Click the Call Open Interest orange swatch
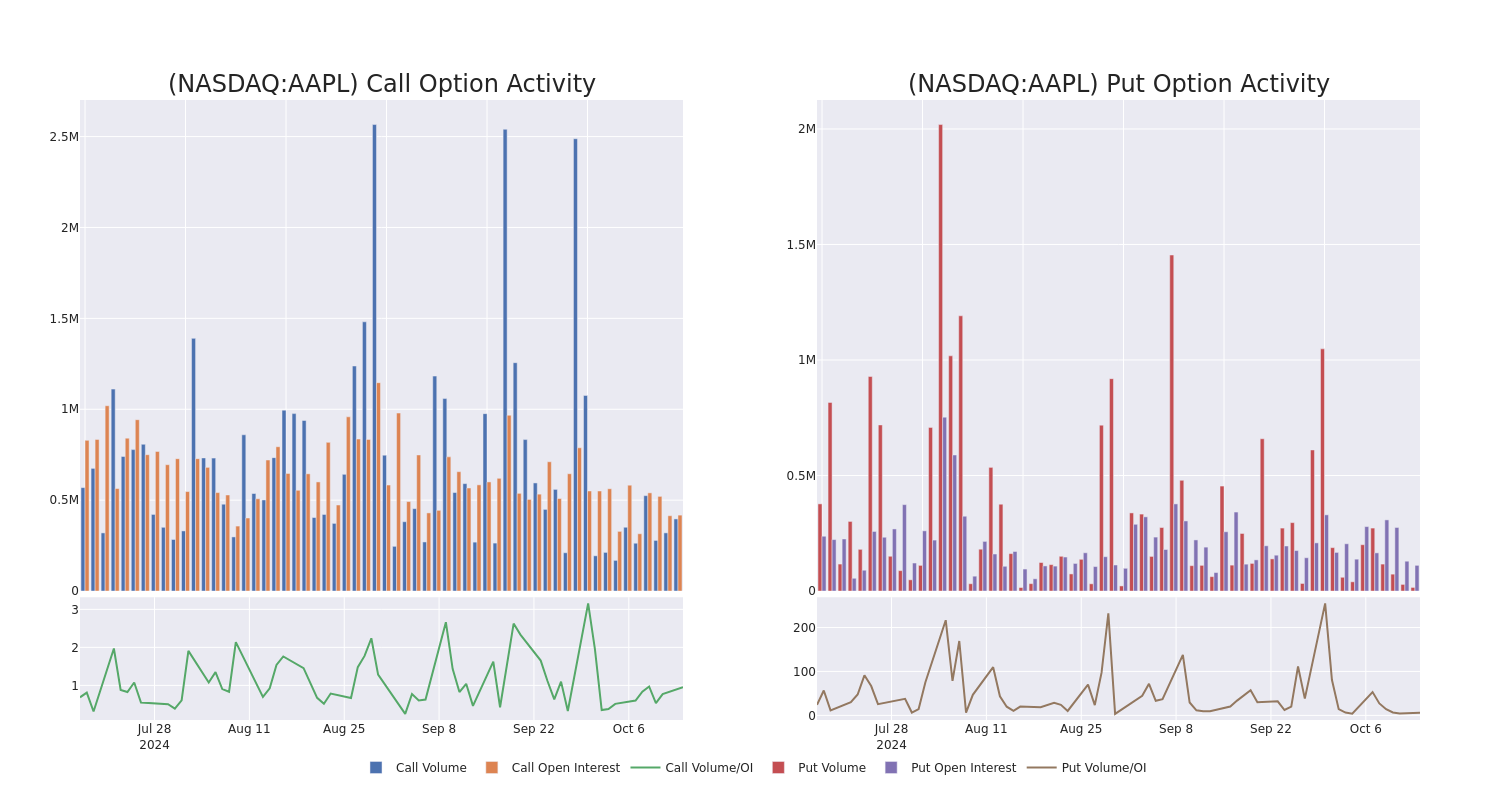The height and width of the screenshot is (800, 1500). pyautogui.click(x=492, y=768)
